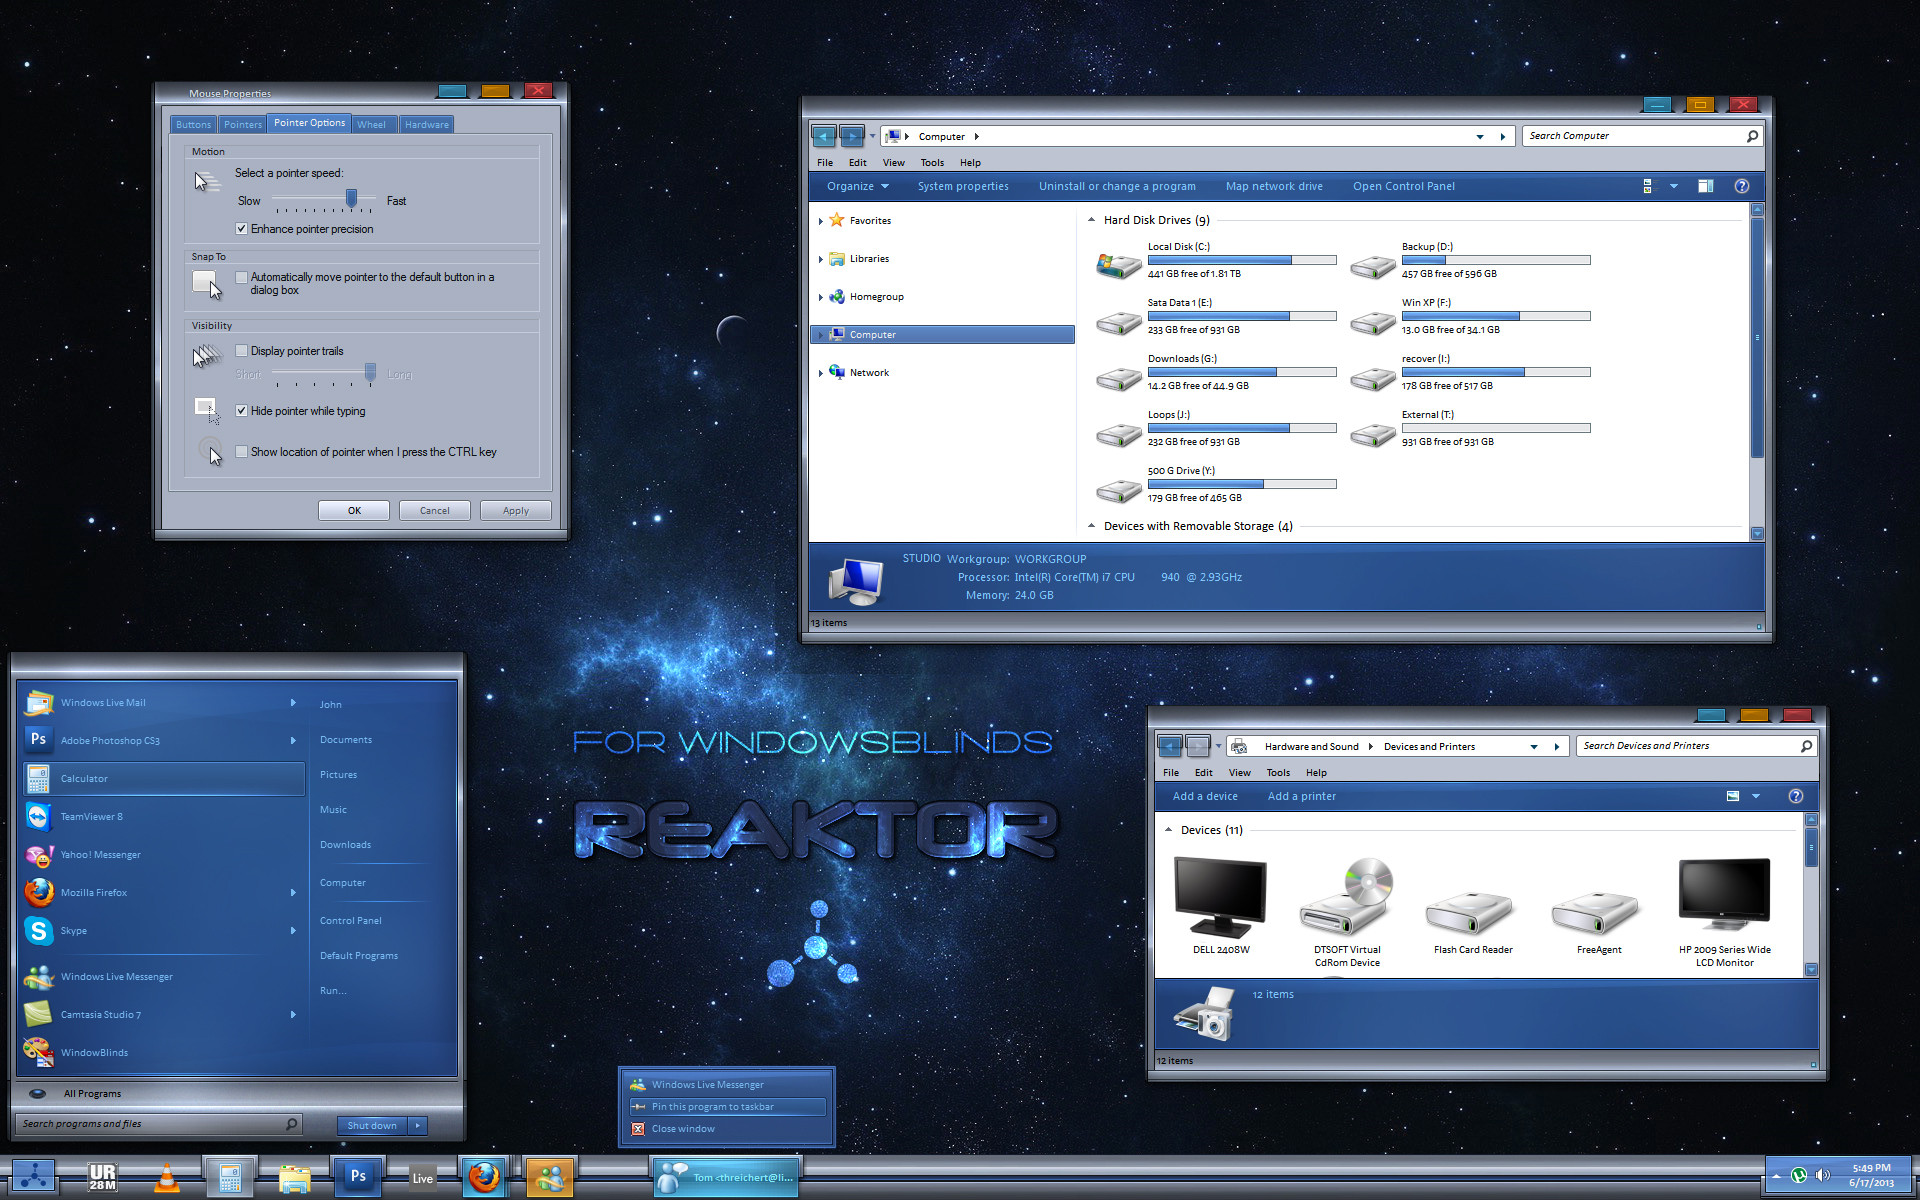Click System properties in toolbar
1920x1200 pixels.
[x=963, y=186]
